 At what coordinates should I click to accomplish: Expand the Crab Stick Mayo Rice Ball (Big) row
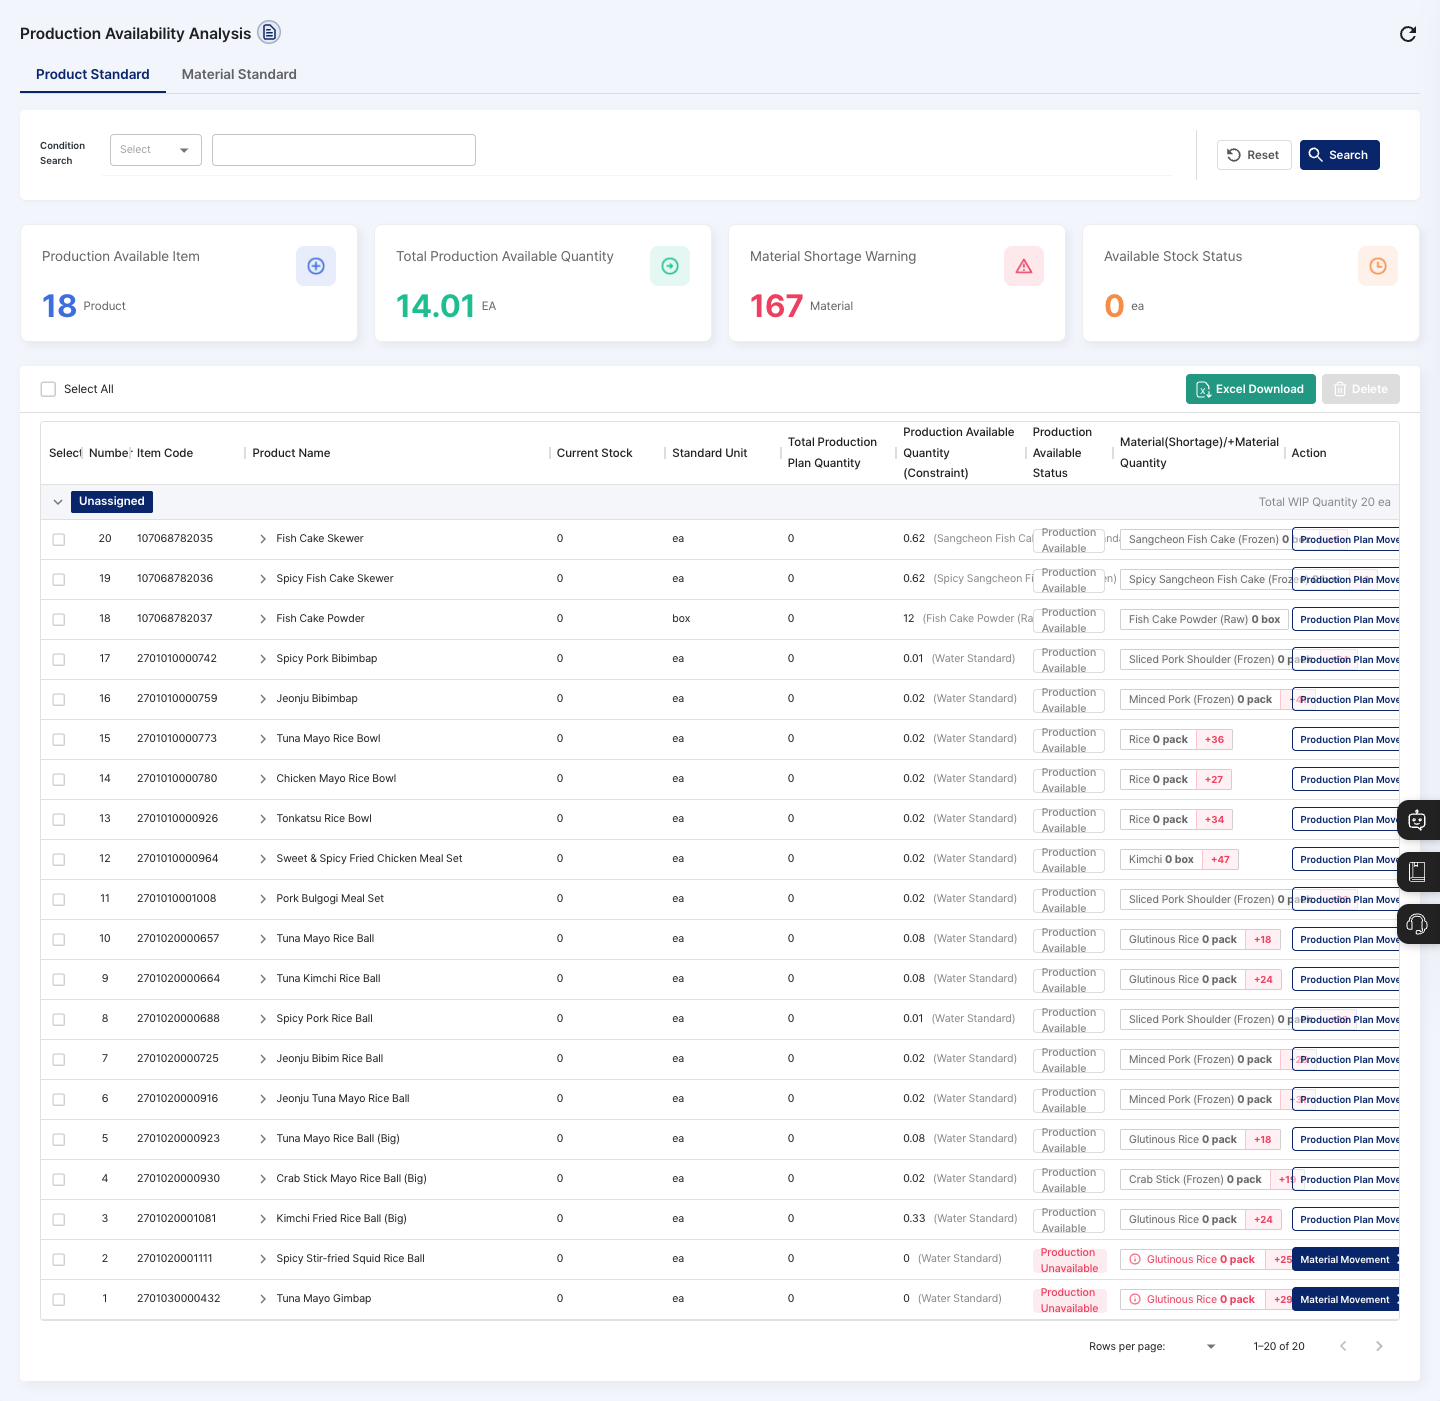[263, 1179]
